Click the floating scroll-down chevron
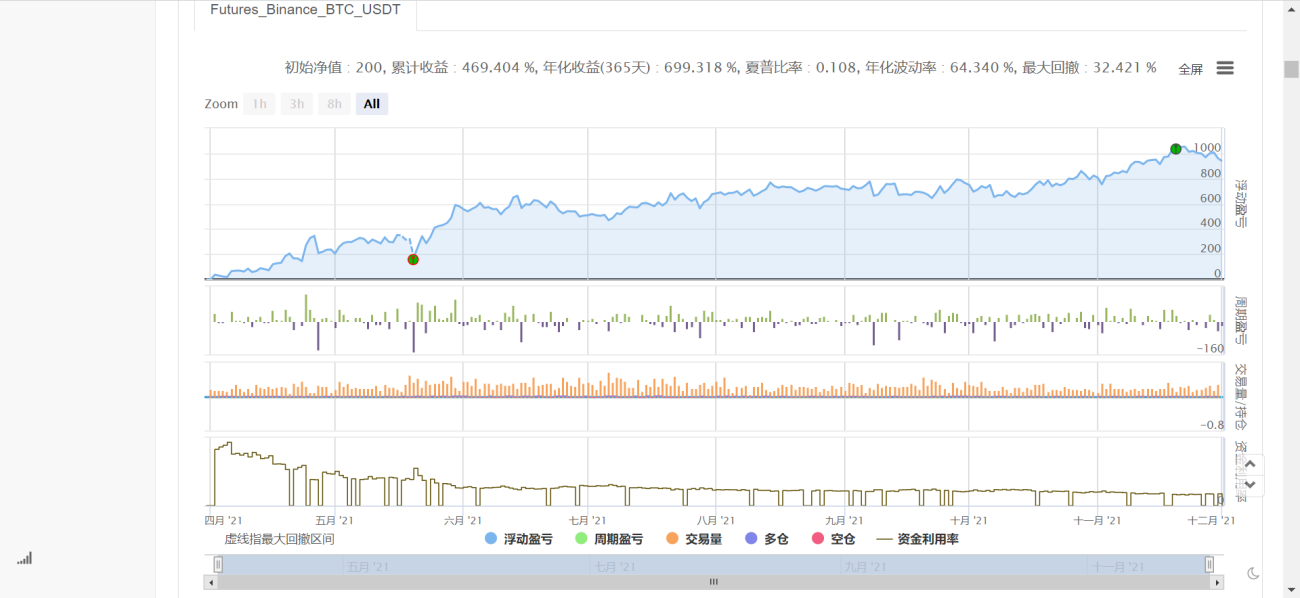The height and width of the screenshot is (598, 1300). [1250, 485]
